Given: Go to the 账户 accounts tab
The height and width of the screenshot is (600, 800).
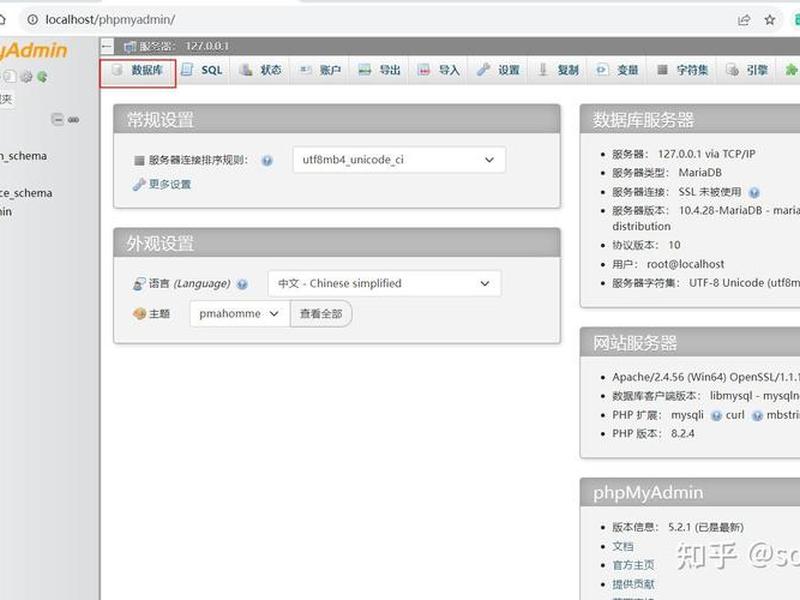Looking at the screenshot, I should pyautogui.click(x=320, y=70).
